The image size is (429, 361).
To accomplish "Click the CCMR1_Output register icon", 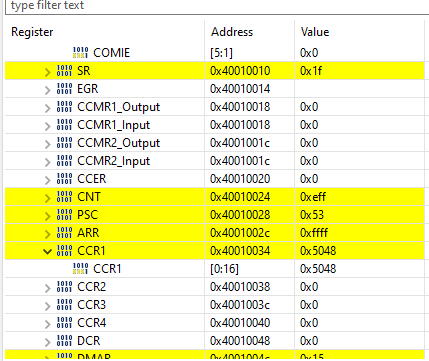I will pyautogui.click(x=64, y=107).
